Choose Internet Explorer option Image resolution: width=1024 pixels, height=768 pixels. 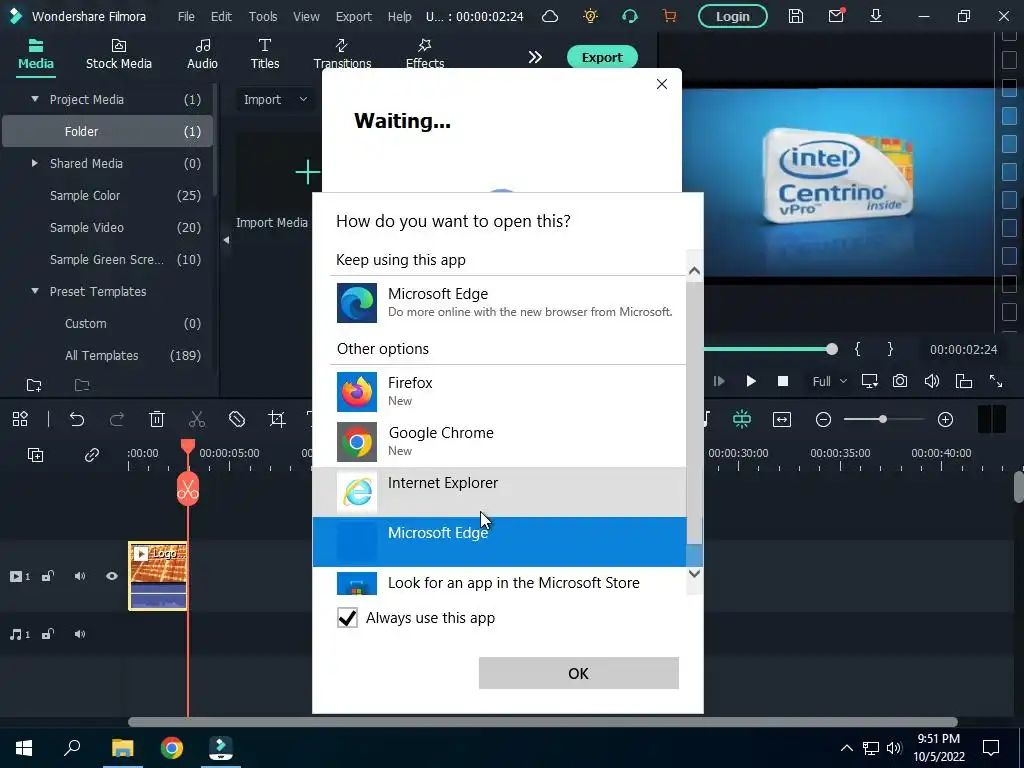500,492
